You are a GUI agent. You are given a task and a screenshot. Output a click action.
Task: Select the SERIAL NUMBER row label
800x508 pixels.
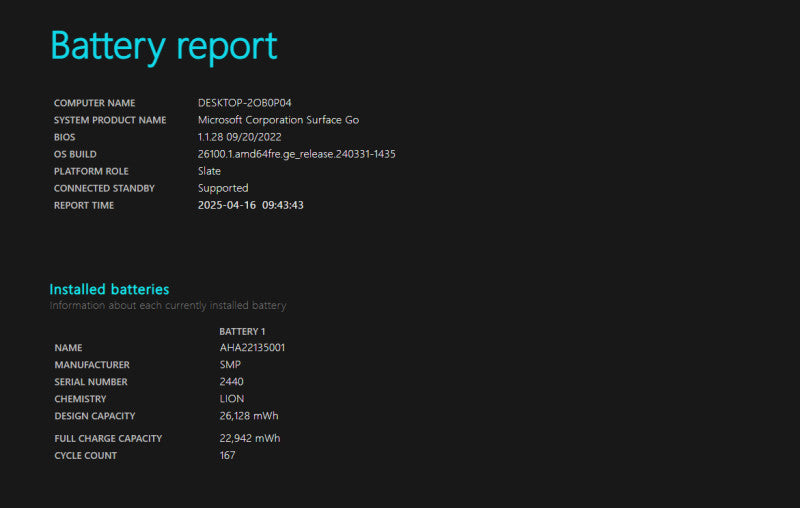(x=91, y=382)
